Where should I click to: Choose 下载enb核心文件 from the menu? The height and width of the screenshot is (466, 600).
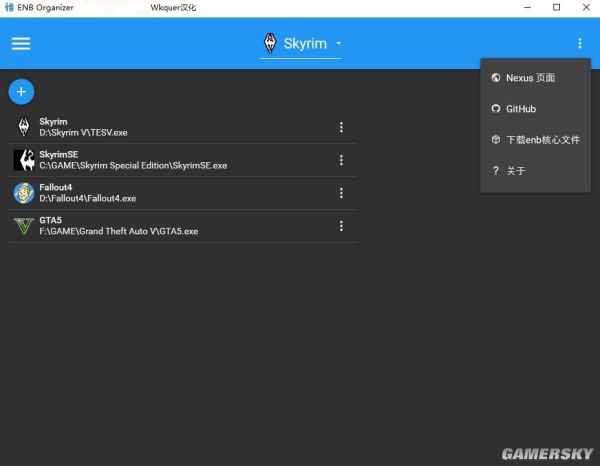(x=536, y=140)
